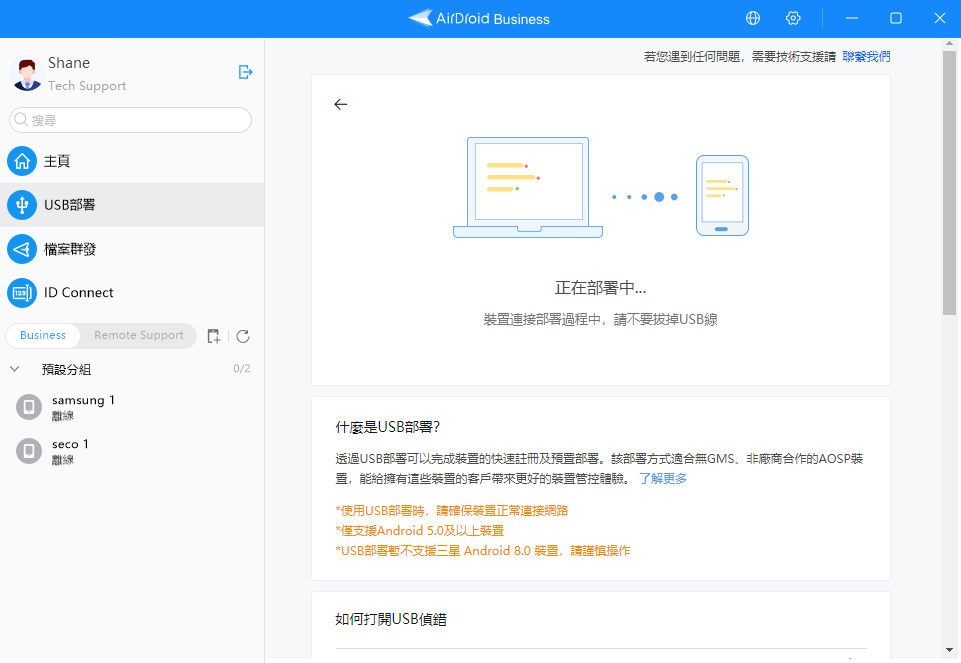
Task: Maximize the AirDroid Business window
Action: 895,18
